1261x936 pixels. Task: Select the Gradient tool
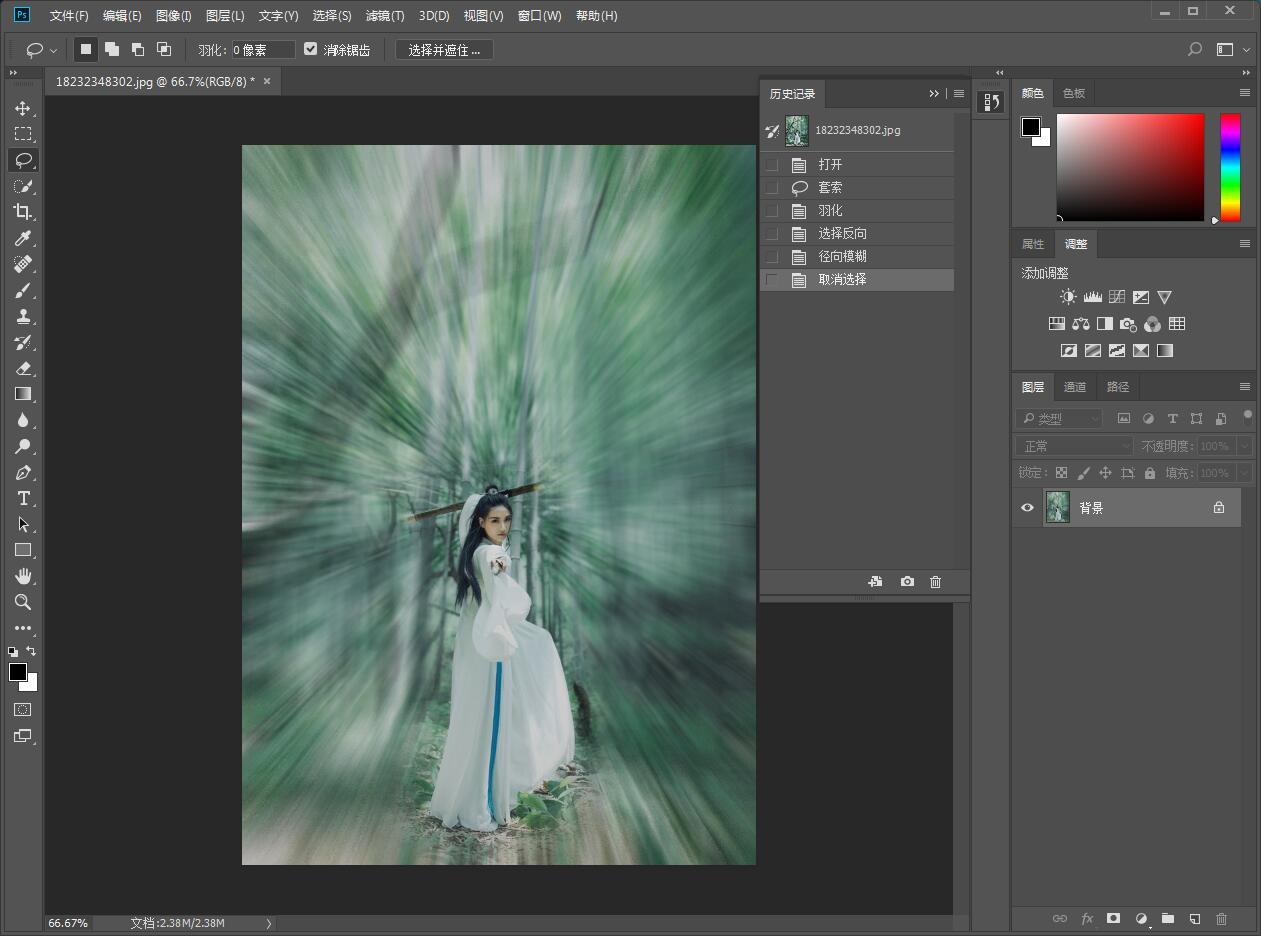(x=23, y=394)
